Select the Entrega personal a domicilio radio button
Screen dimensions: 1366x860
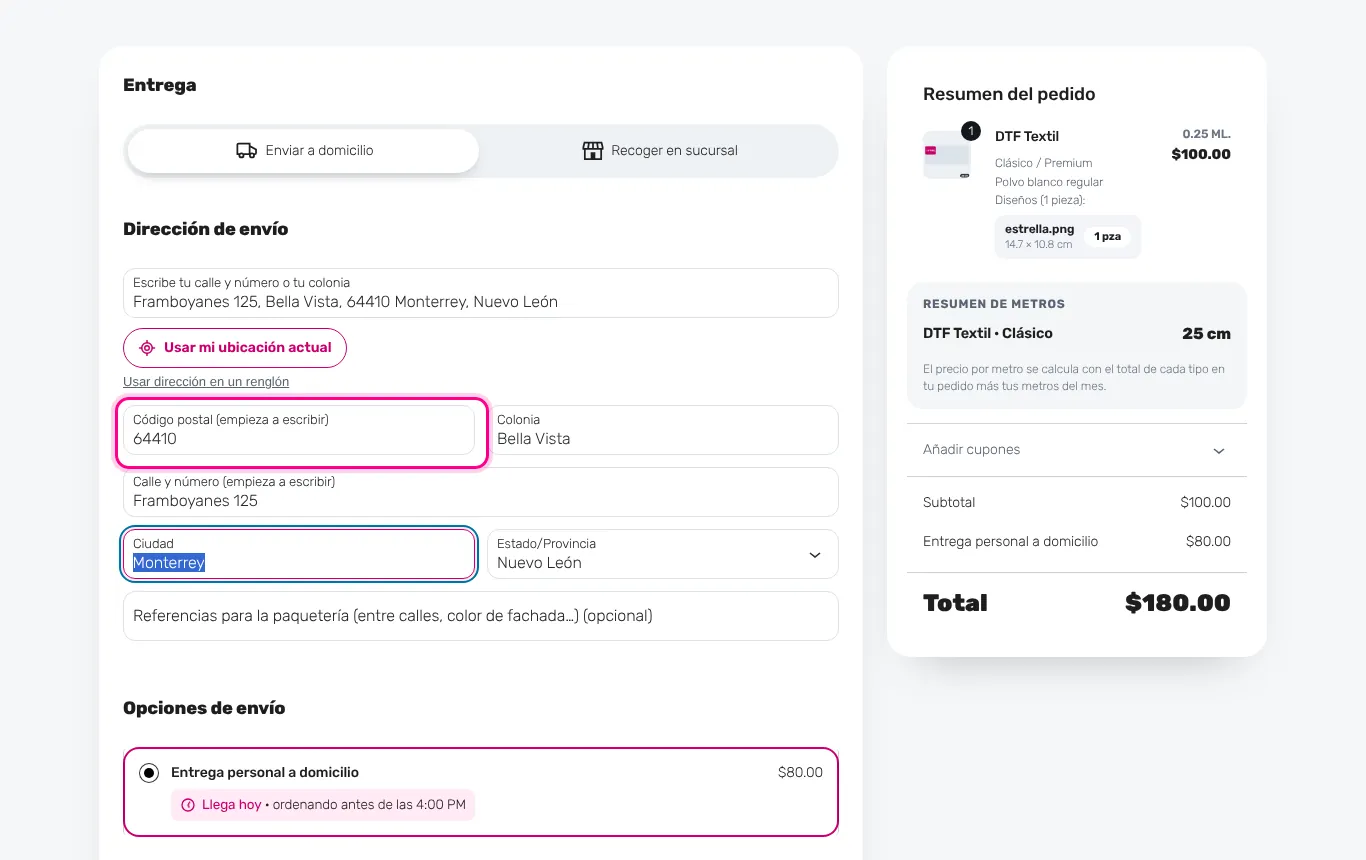point(149,773)
